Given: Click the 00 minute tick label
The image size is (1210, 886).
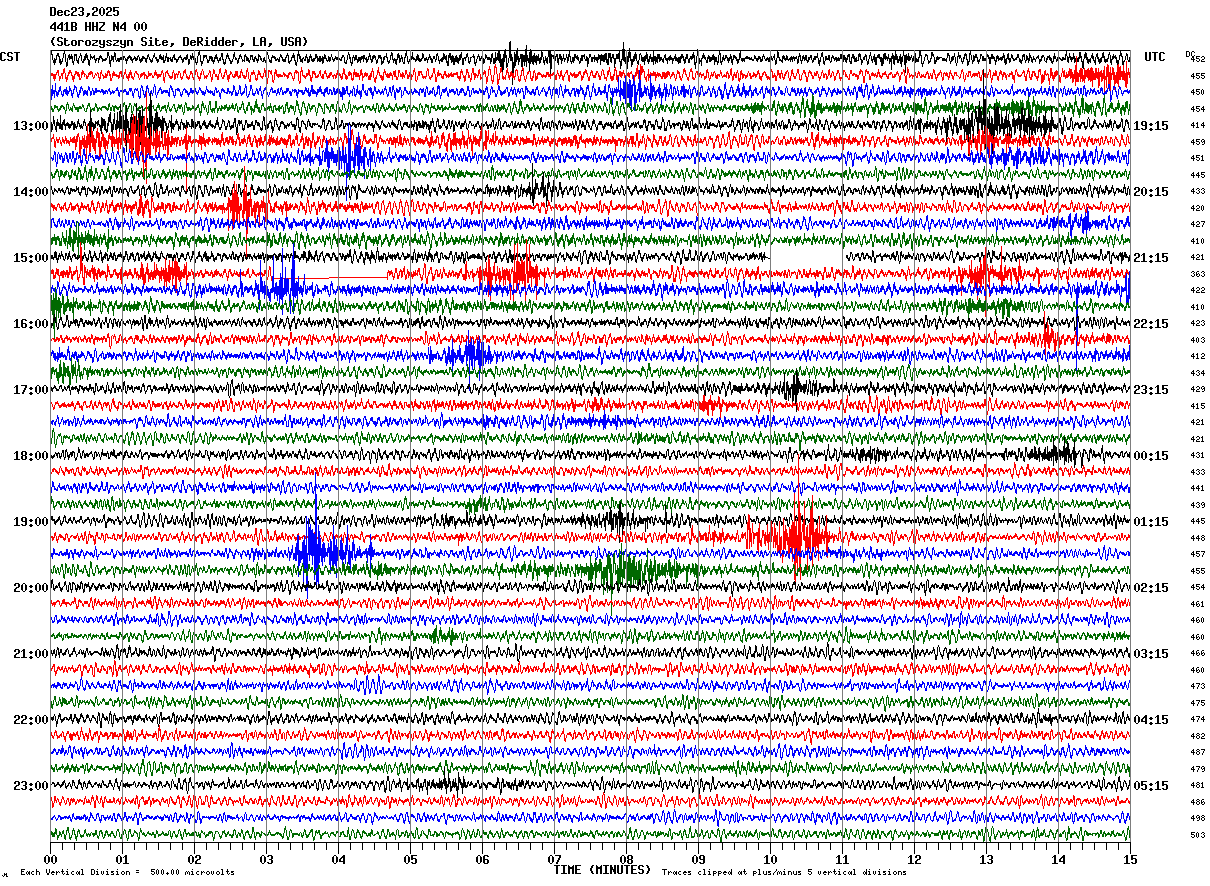Looking at the screenshot, I should tap(50, 859).
